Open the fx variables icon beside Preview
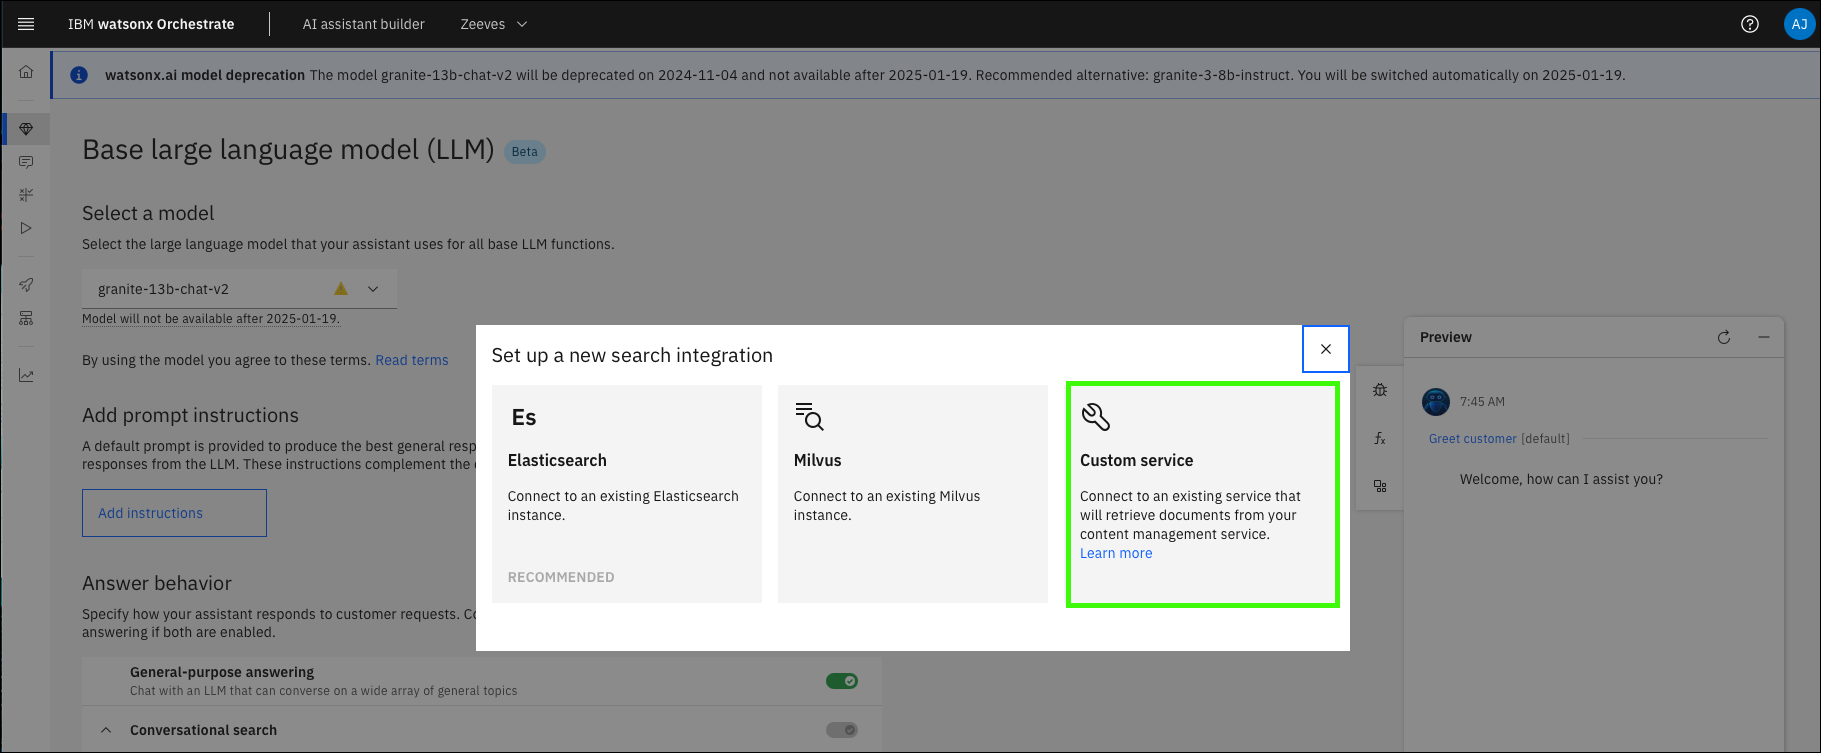1821x753 pixels. tap(1380, 438)
